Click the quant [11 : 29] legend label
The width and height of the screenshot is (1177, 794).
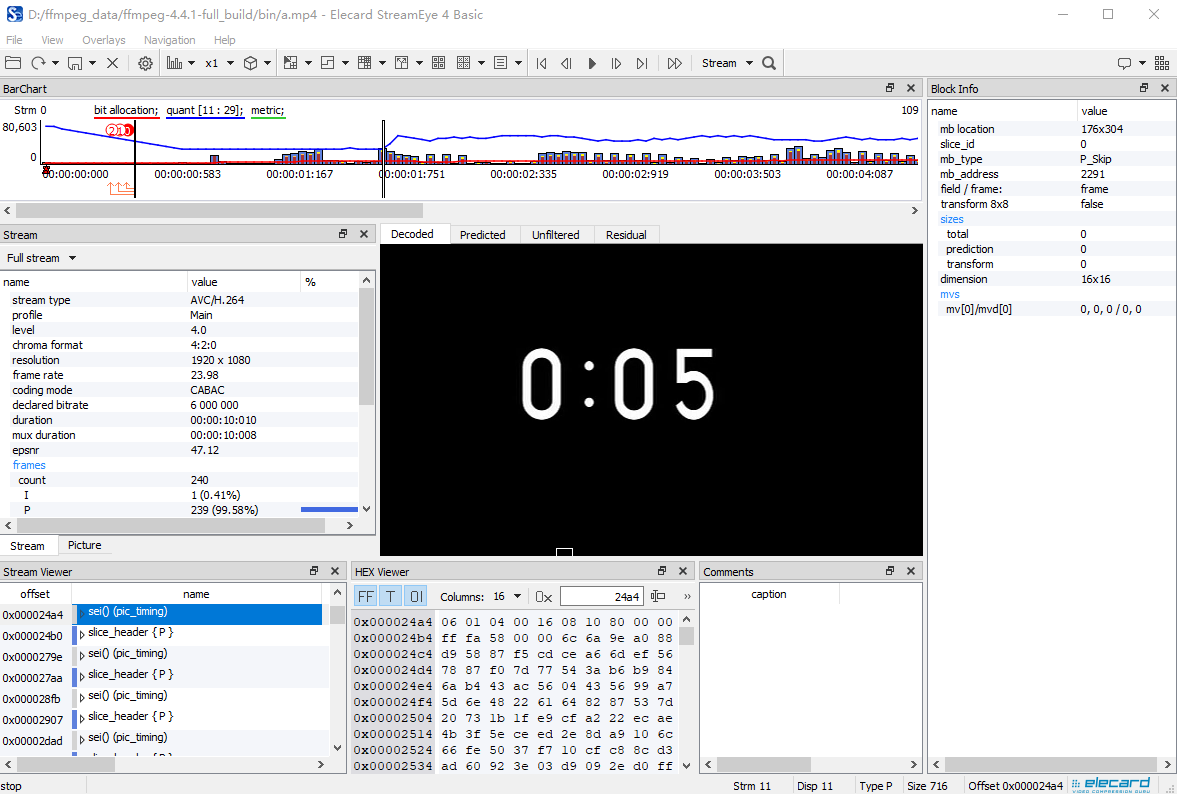[205, 110]
